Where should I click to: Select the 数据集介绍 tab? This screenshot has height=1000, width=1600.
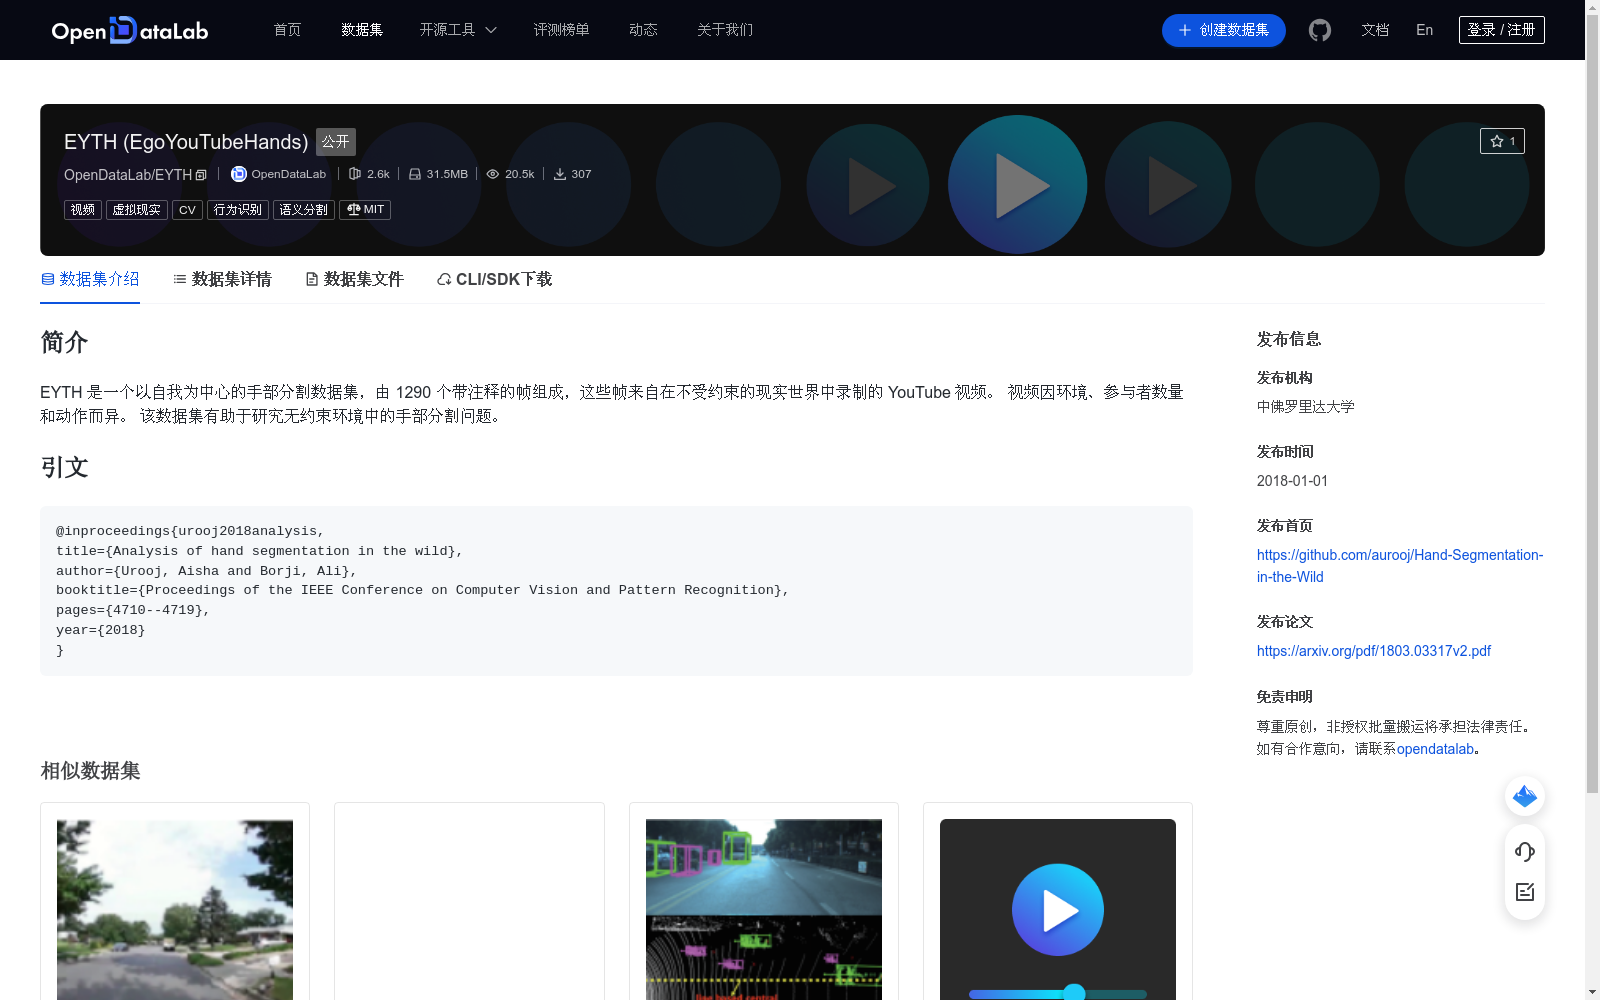click(x=90, y=279)
